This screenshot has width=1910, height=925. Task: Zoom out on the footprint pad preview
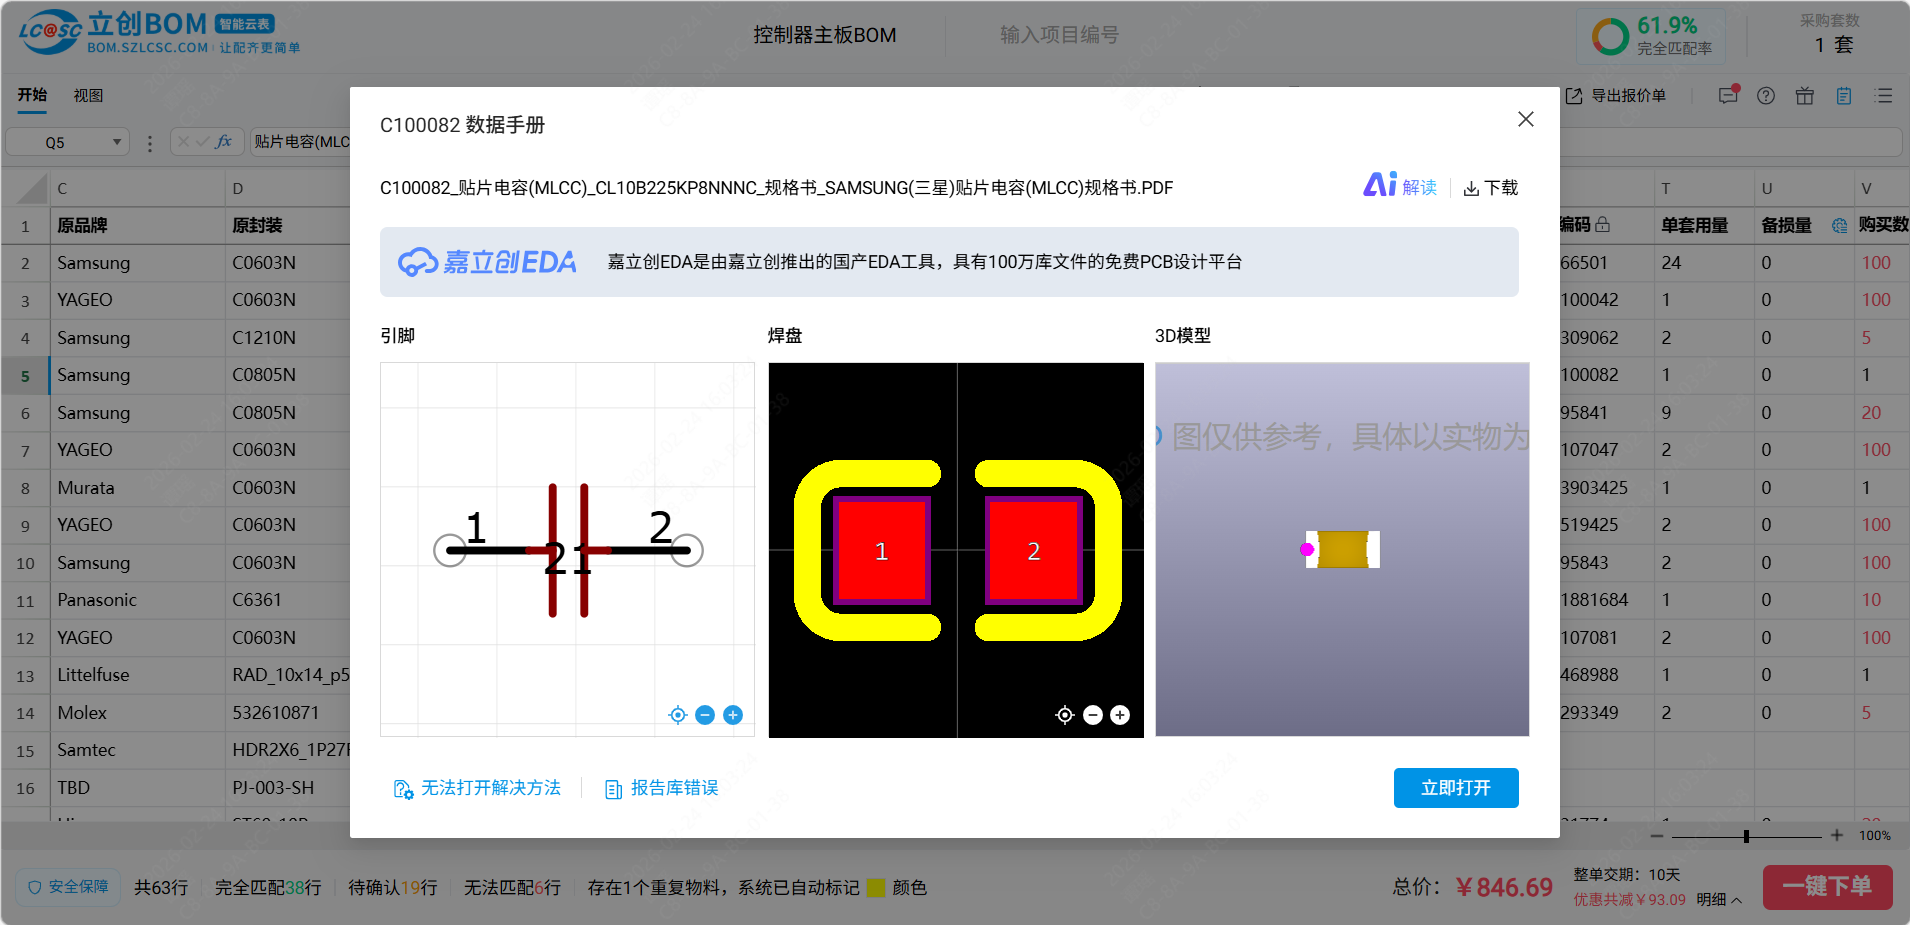tap(1093, 715)
